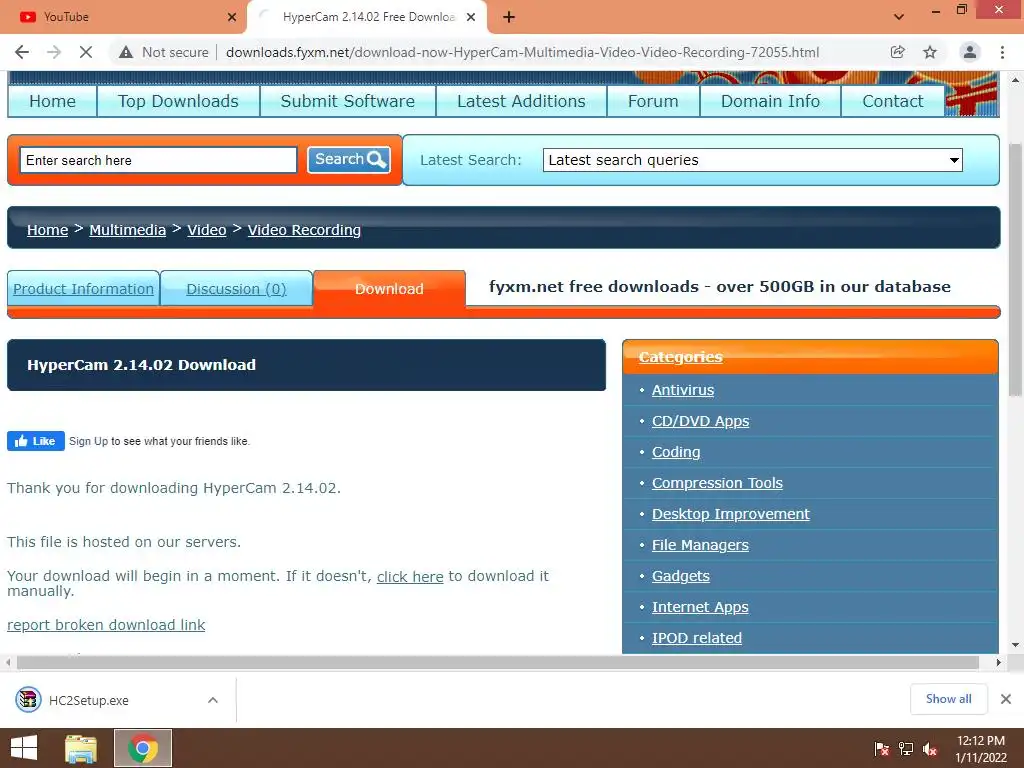This screenshot has width=1024, height=768.
Task: Click the Not secure warning icon
Action: click(126, 52)
